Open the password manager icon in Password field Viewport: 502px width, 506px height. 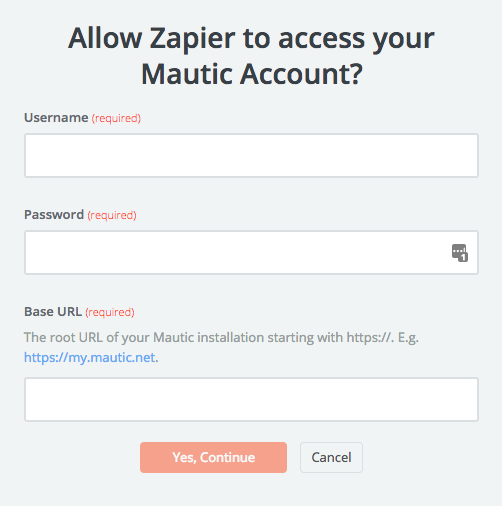(x=460, y=253)
